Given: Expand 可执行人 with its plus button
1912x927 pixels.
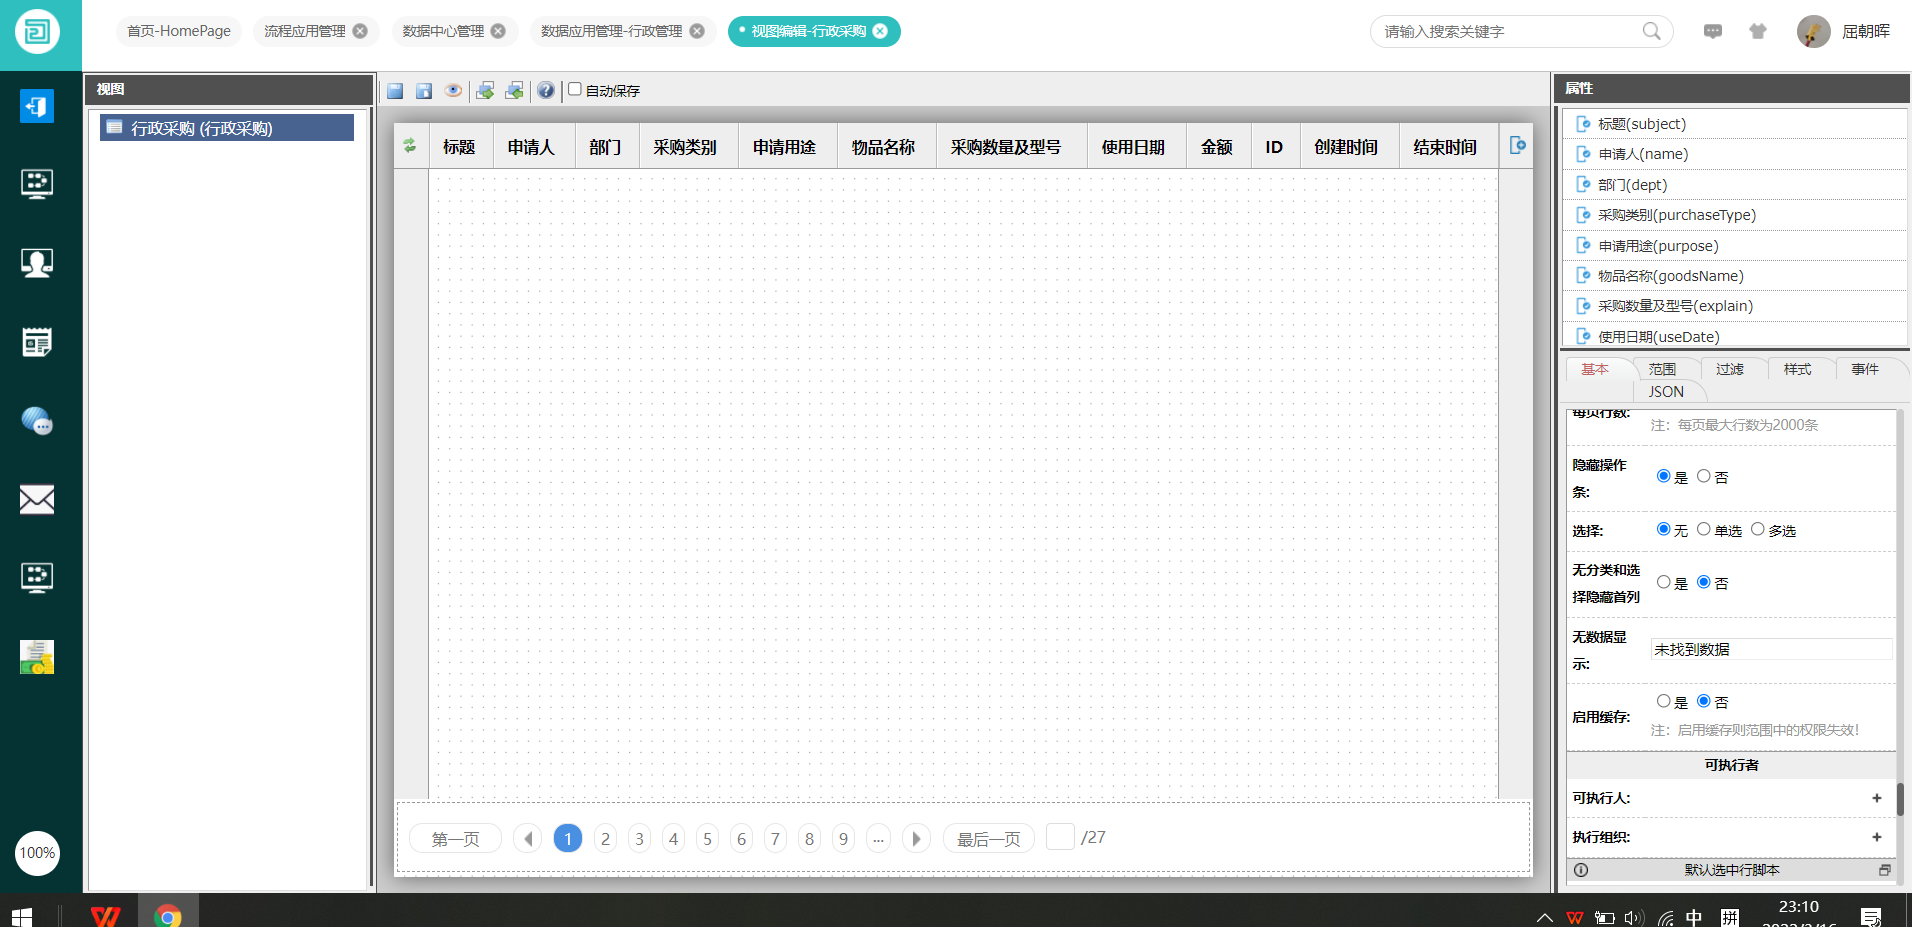Looking at the screenshot, I should [1876, 798].
